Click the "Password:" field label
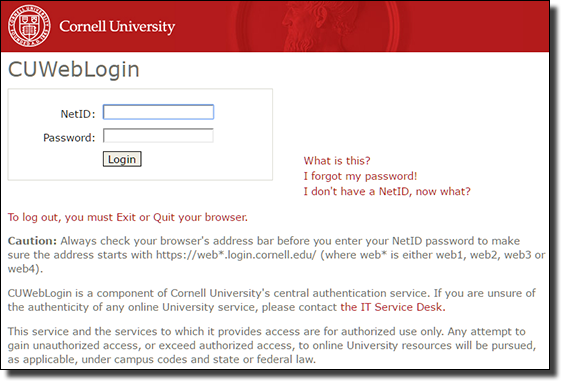The width and height of the screenshot is (570, 390). click(69, 138)
